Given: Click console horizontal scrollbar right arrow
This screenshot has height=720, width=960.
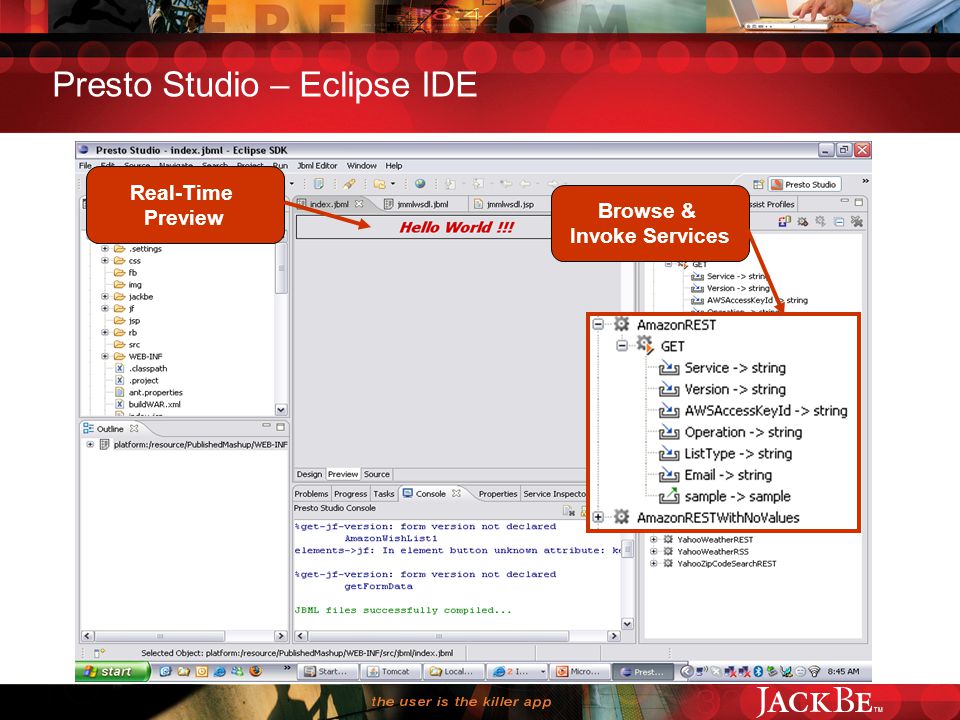Looking at the screenshot, I should click(614, 636).
